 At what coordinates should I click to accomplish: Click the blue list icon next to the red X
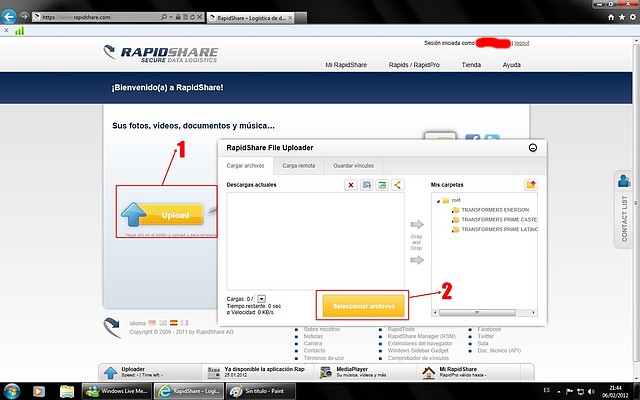tap(367, 185)
